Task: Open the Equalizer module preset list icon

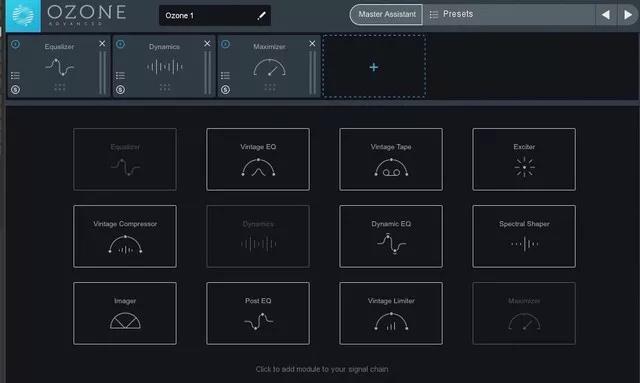Action: (16, 76)
